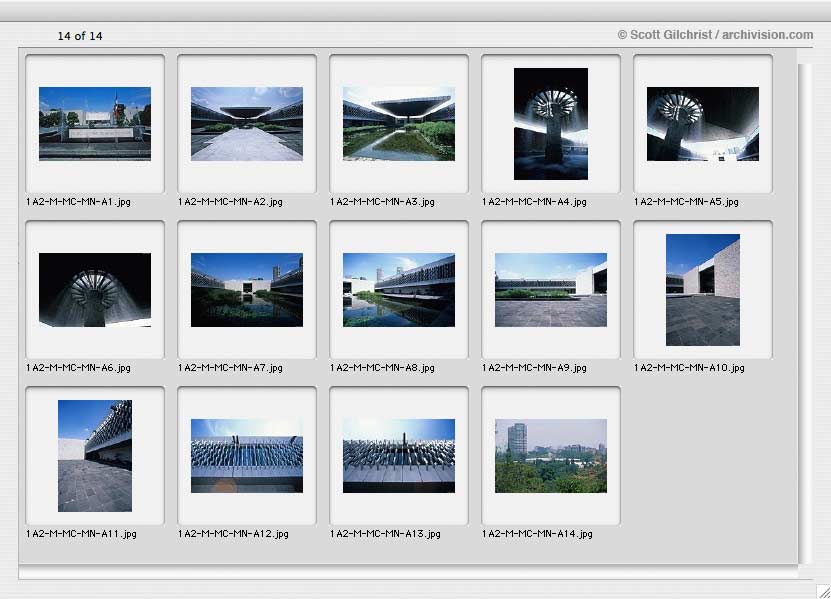Click filename label 1A2-M-MC-MN-A2.jpg

pos(231,202)
